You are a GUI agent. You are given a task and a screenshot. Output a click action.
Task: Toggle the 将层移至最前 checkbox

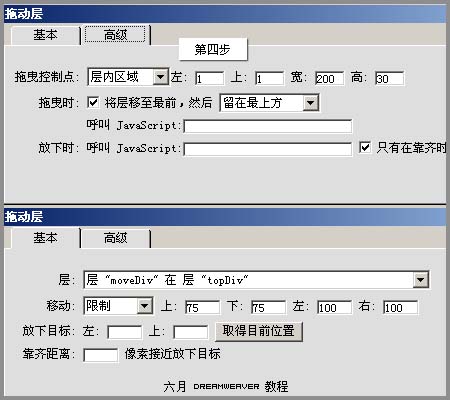(93, 102)
